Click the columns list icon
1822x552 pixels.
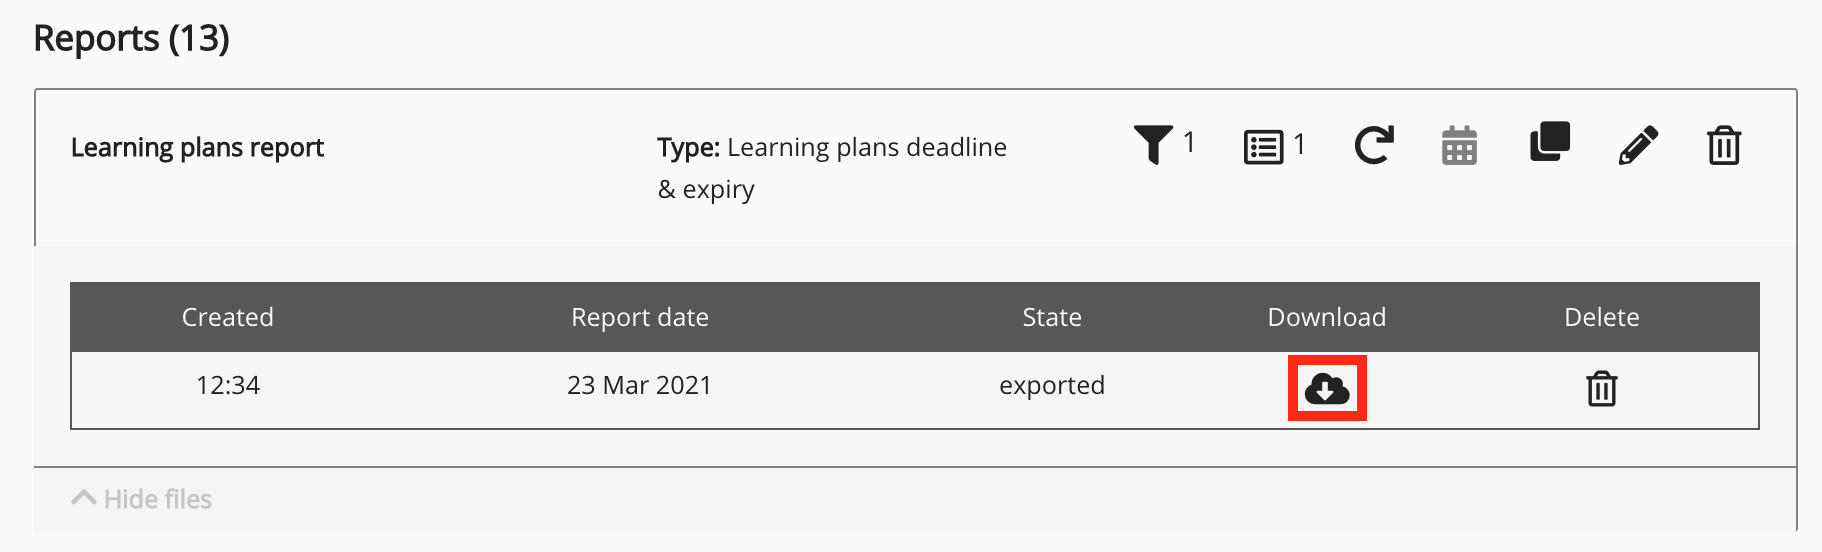(x=1263, y=147)
